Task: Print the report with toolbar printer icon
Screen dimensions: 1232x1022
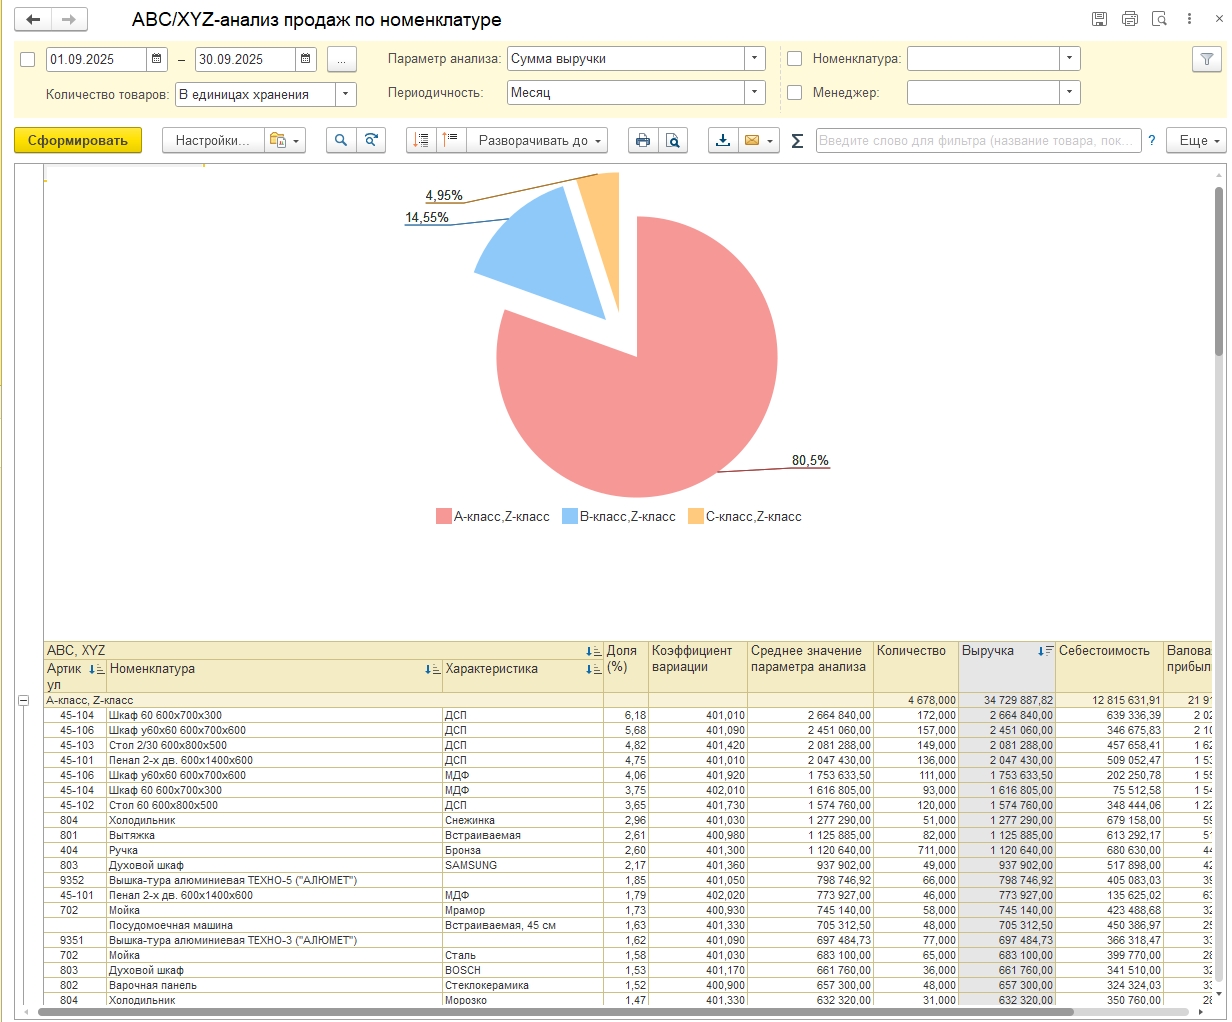Action: coord(643,141)
